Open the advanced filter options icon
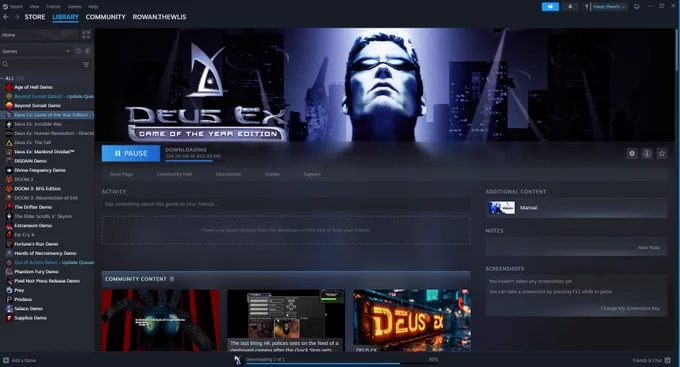Viewport: 680px width, 367px height. click(86, 64)
